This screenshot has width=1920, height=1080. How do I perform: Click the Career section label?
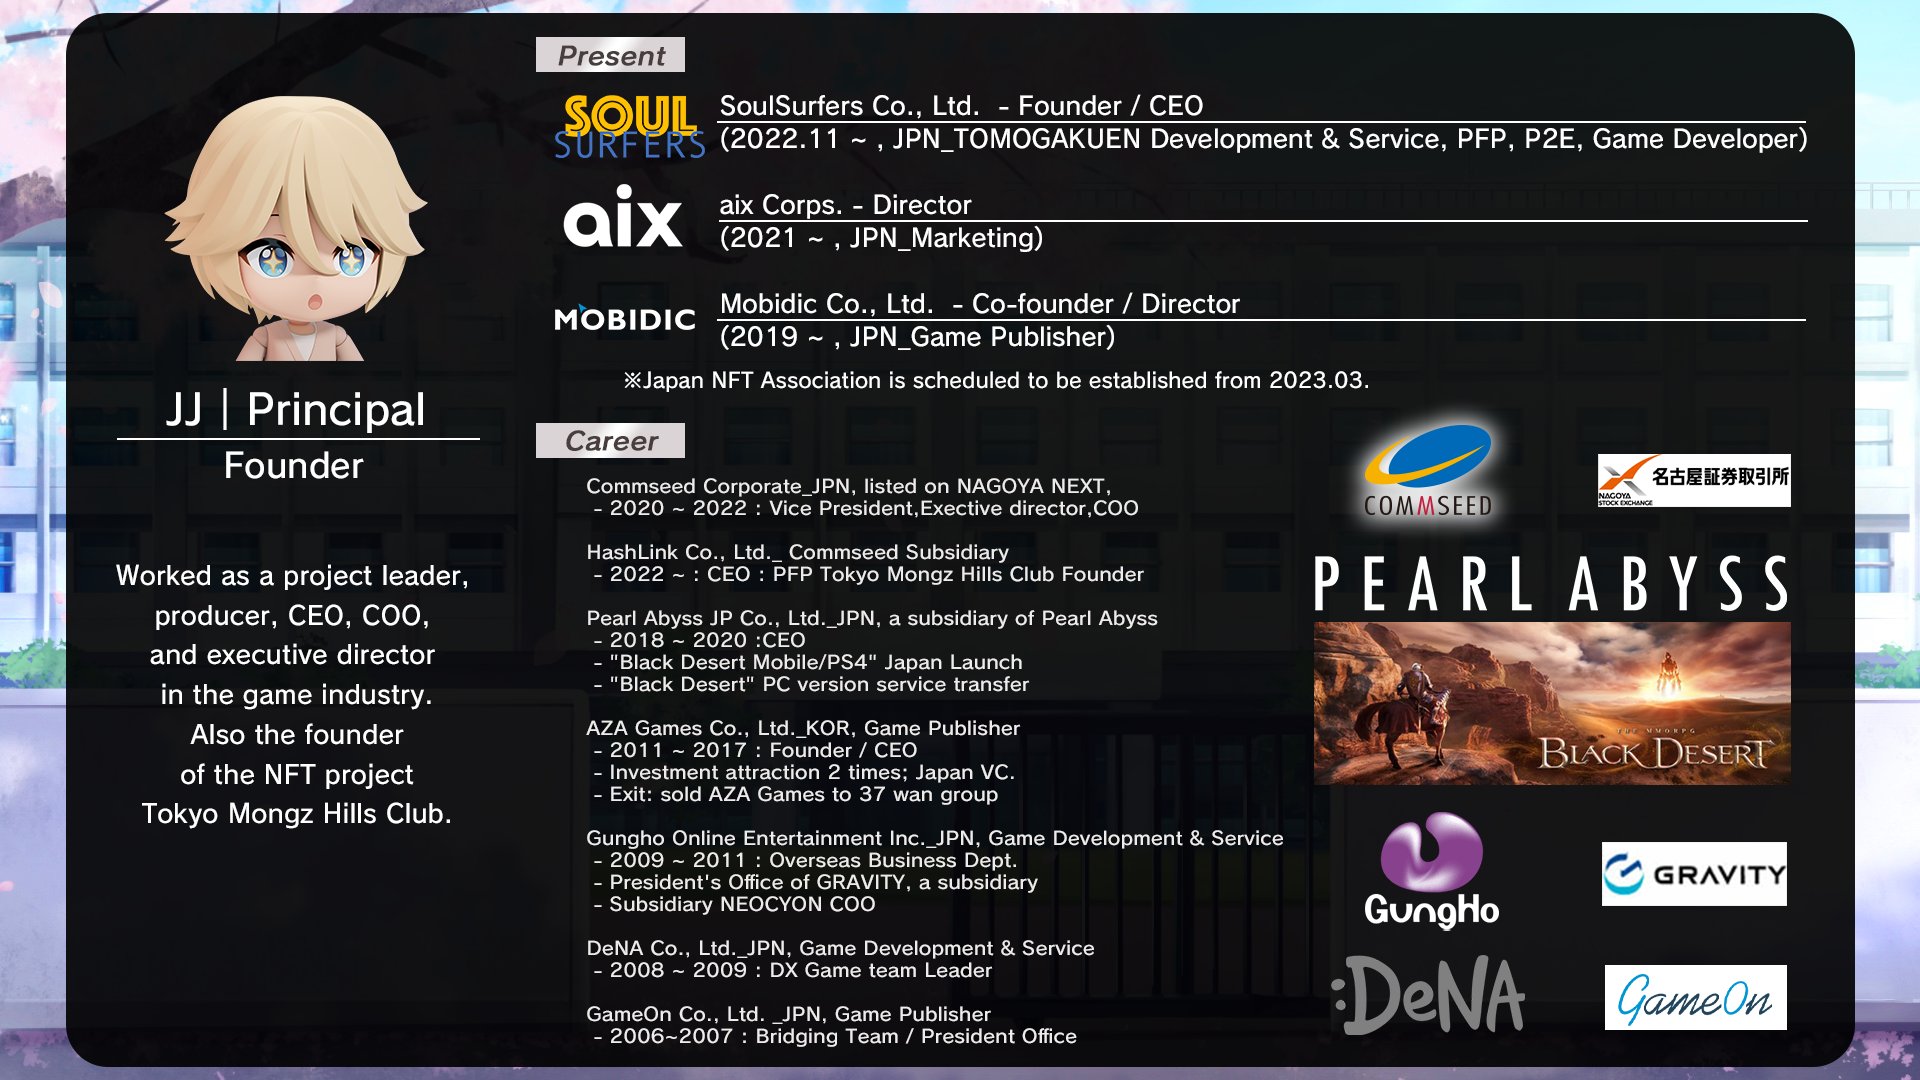pos(610,441)
